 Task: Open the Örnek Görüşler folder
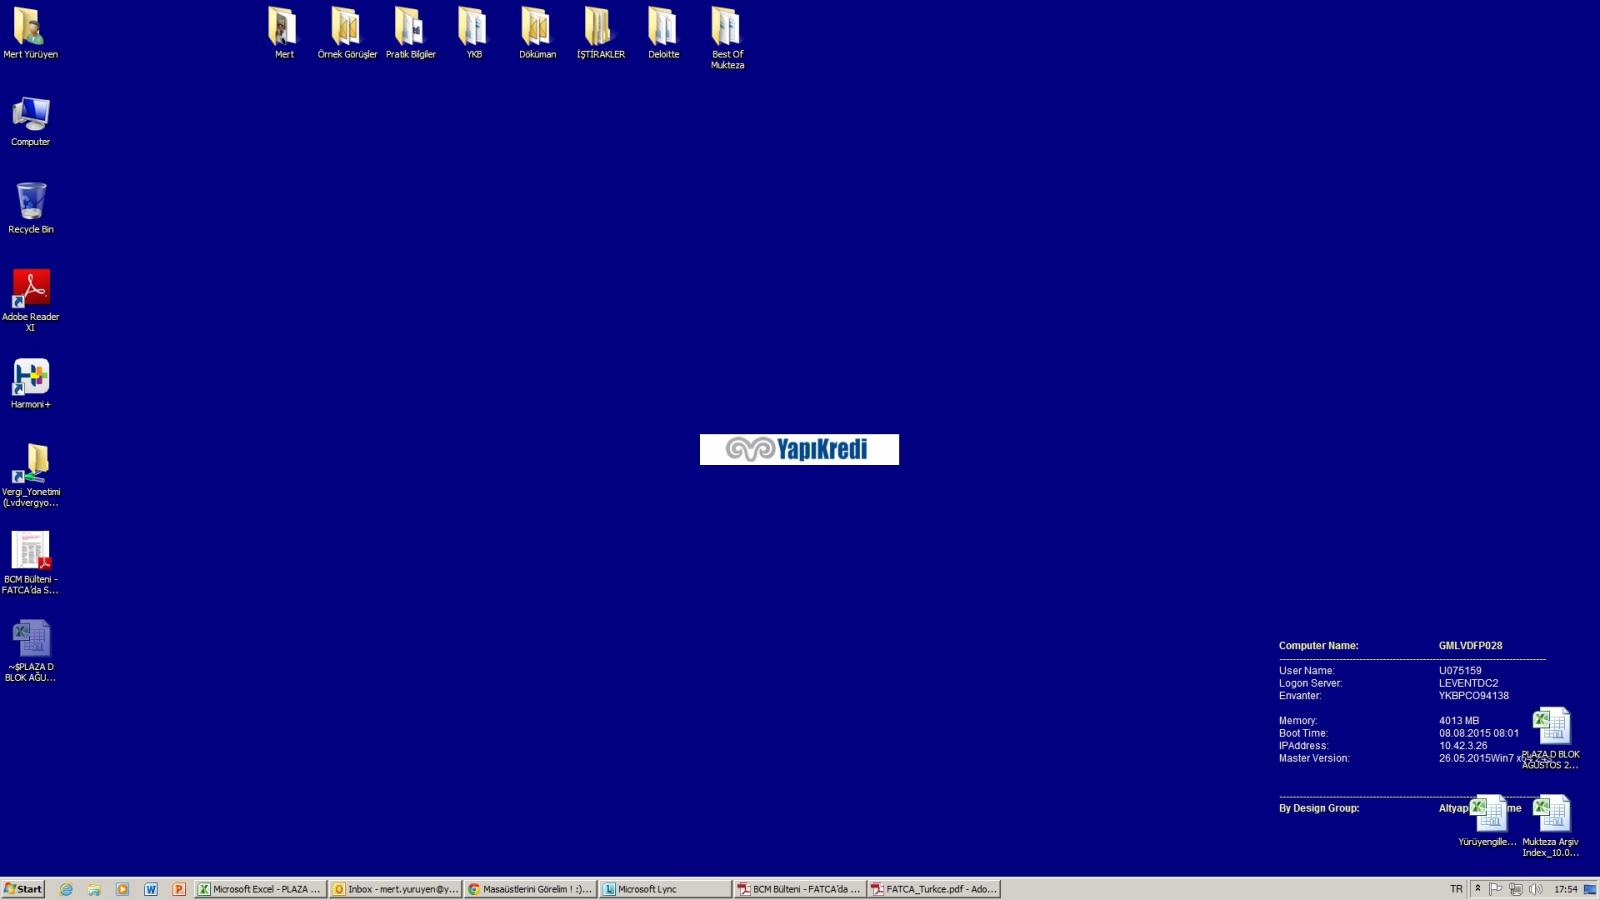(x=347, y=33)
